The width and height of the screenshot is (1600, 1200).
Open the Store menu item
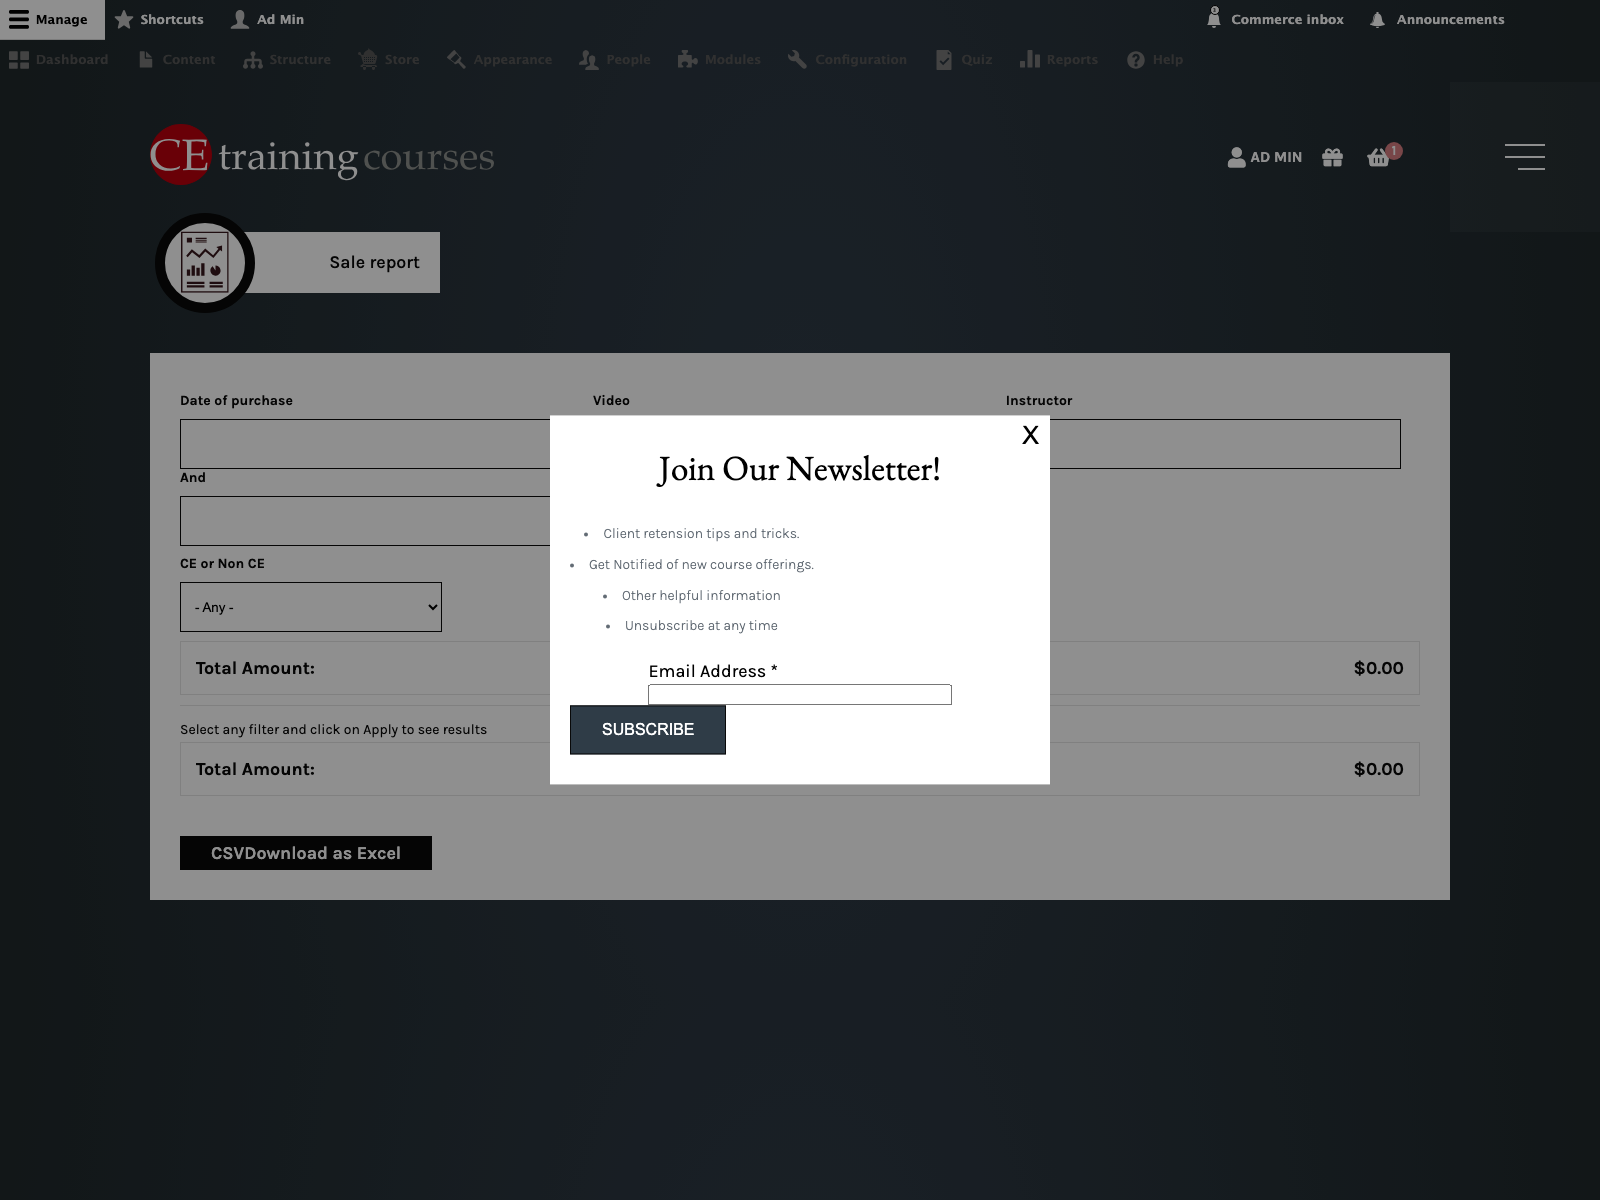(x=389, y=59)
